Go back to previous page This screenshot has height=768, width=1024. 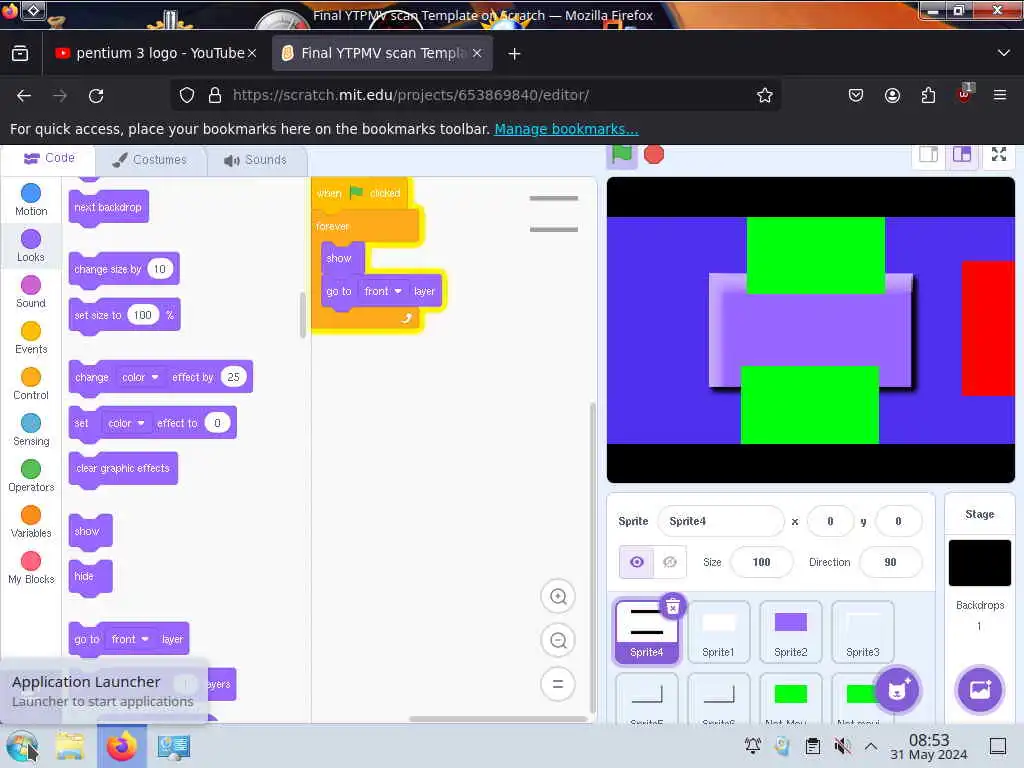point(24,96)
